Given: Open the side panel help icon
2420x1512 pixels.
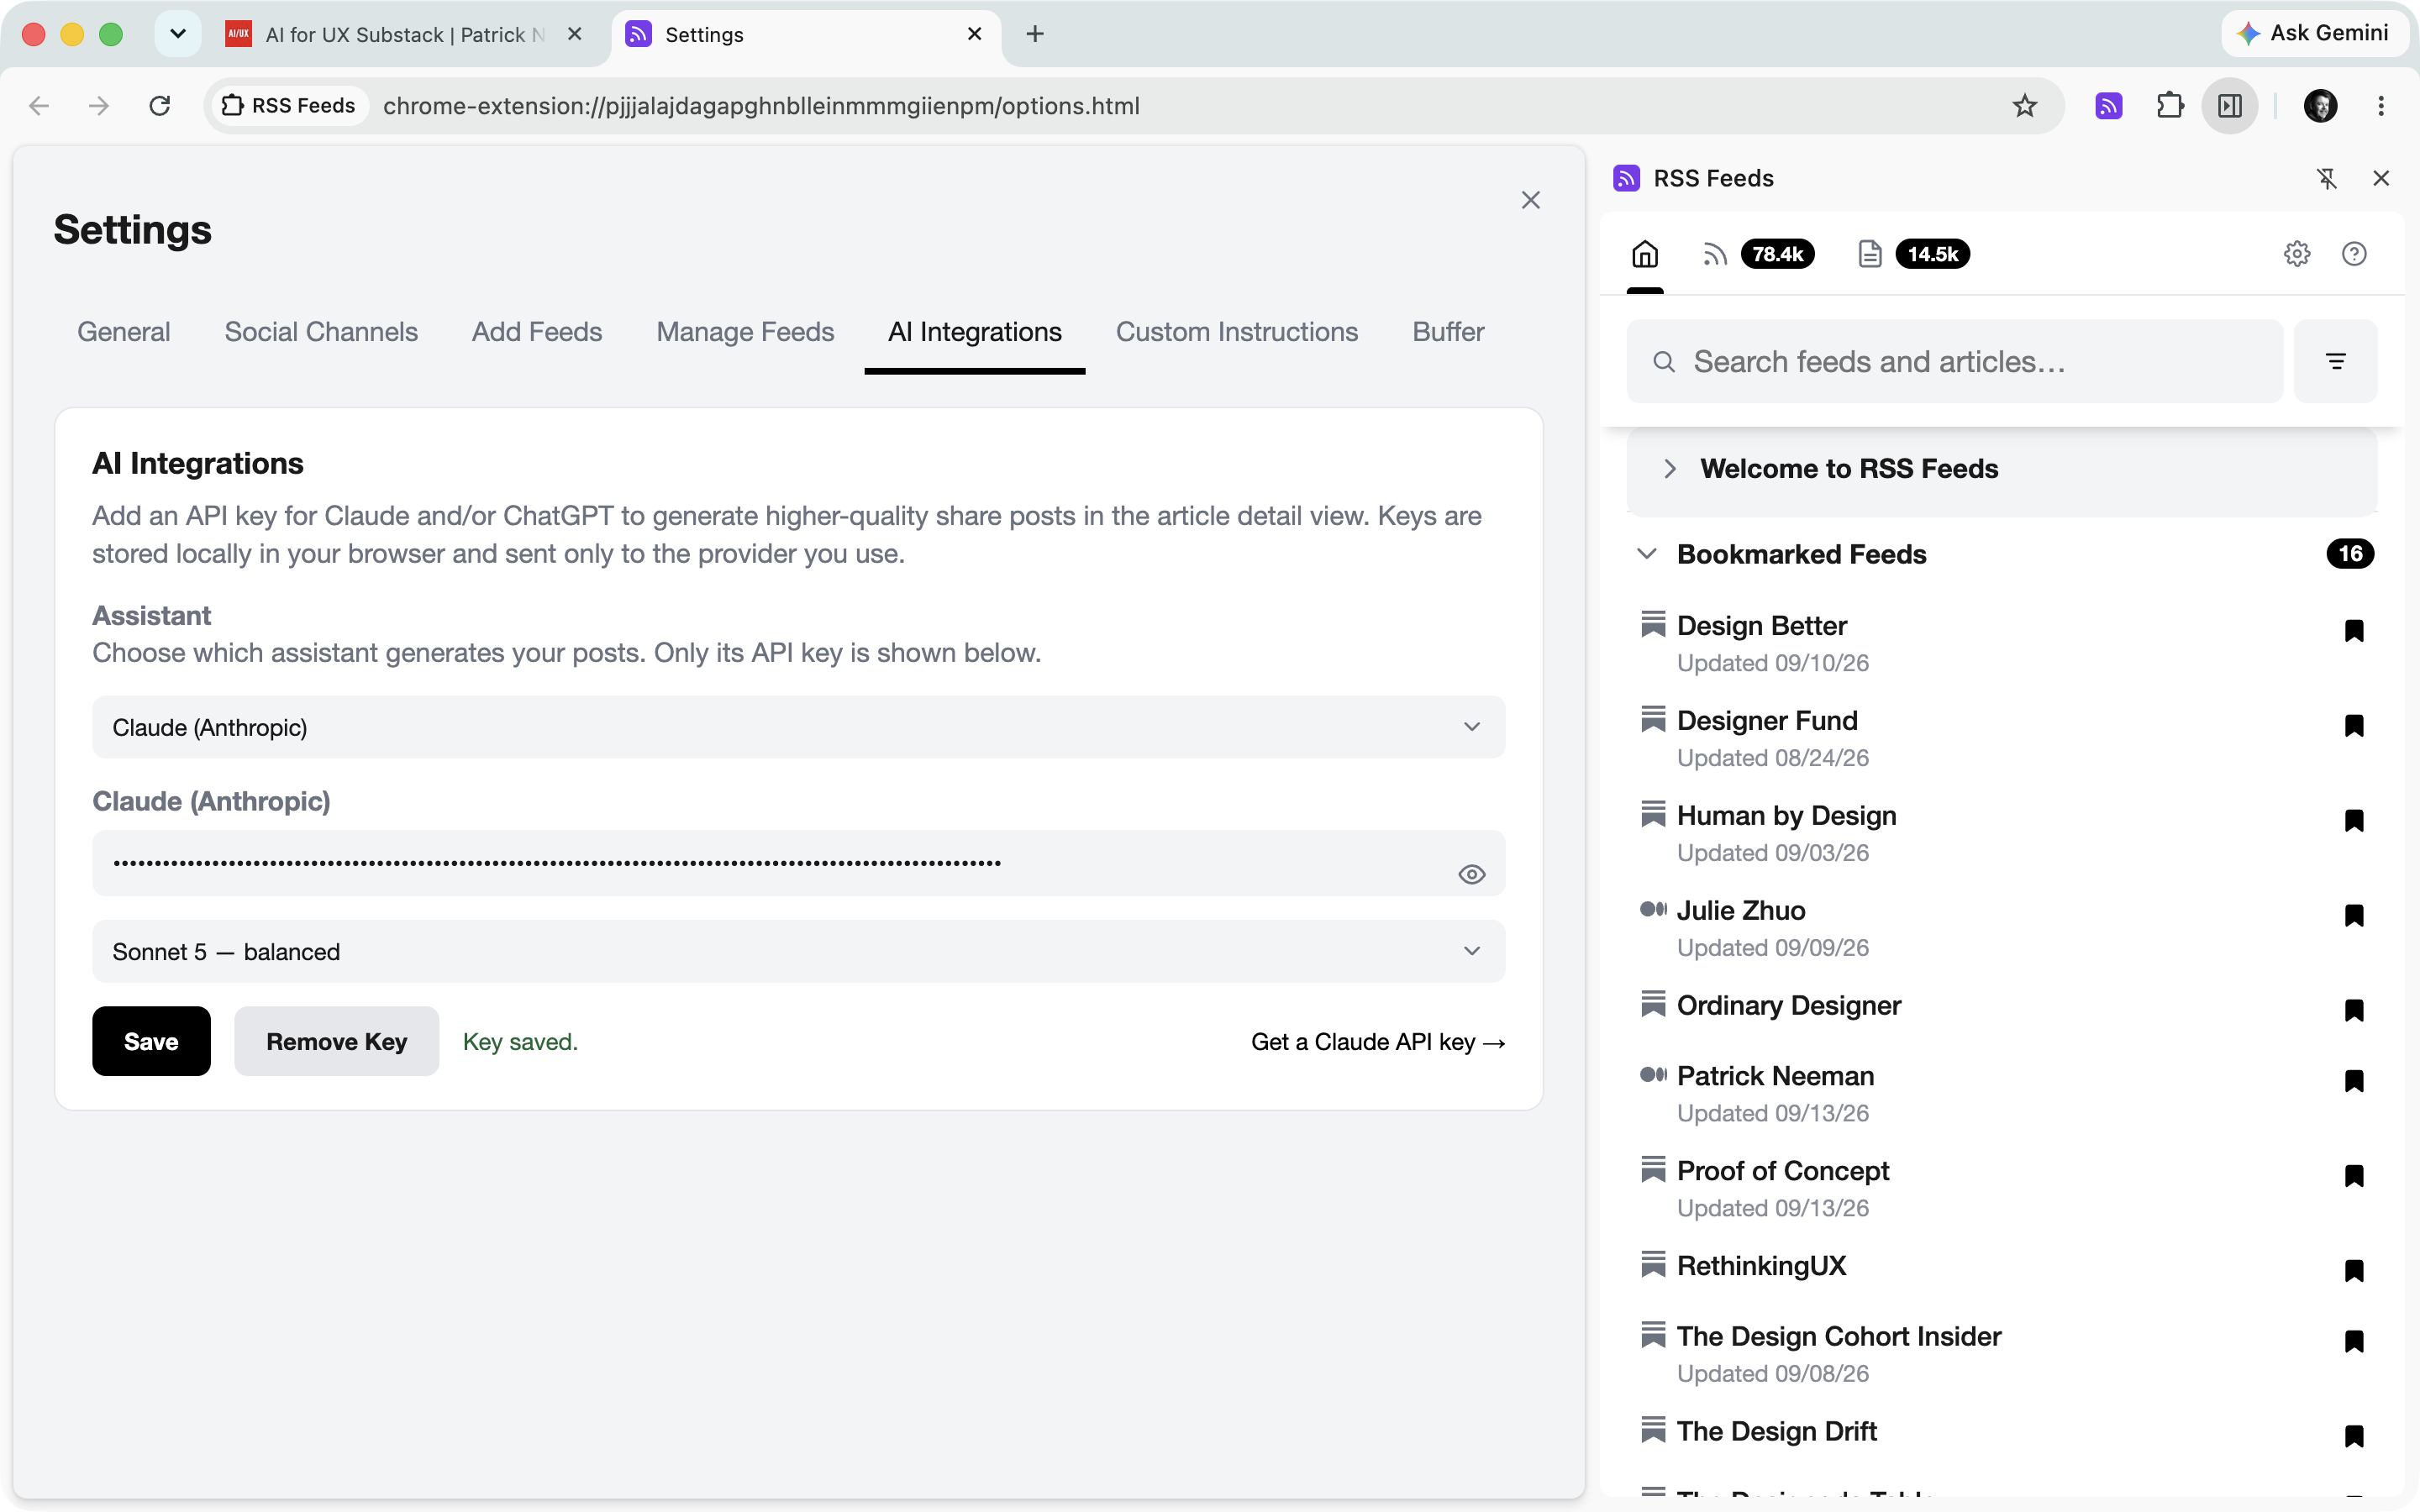Looking at the screenshot, I should click(x=2354, y=254).
